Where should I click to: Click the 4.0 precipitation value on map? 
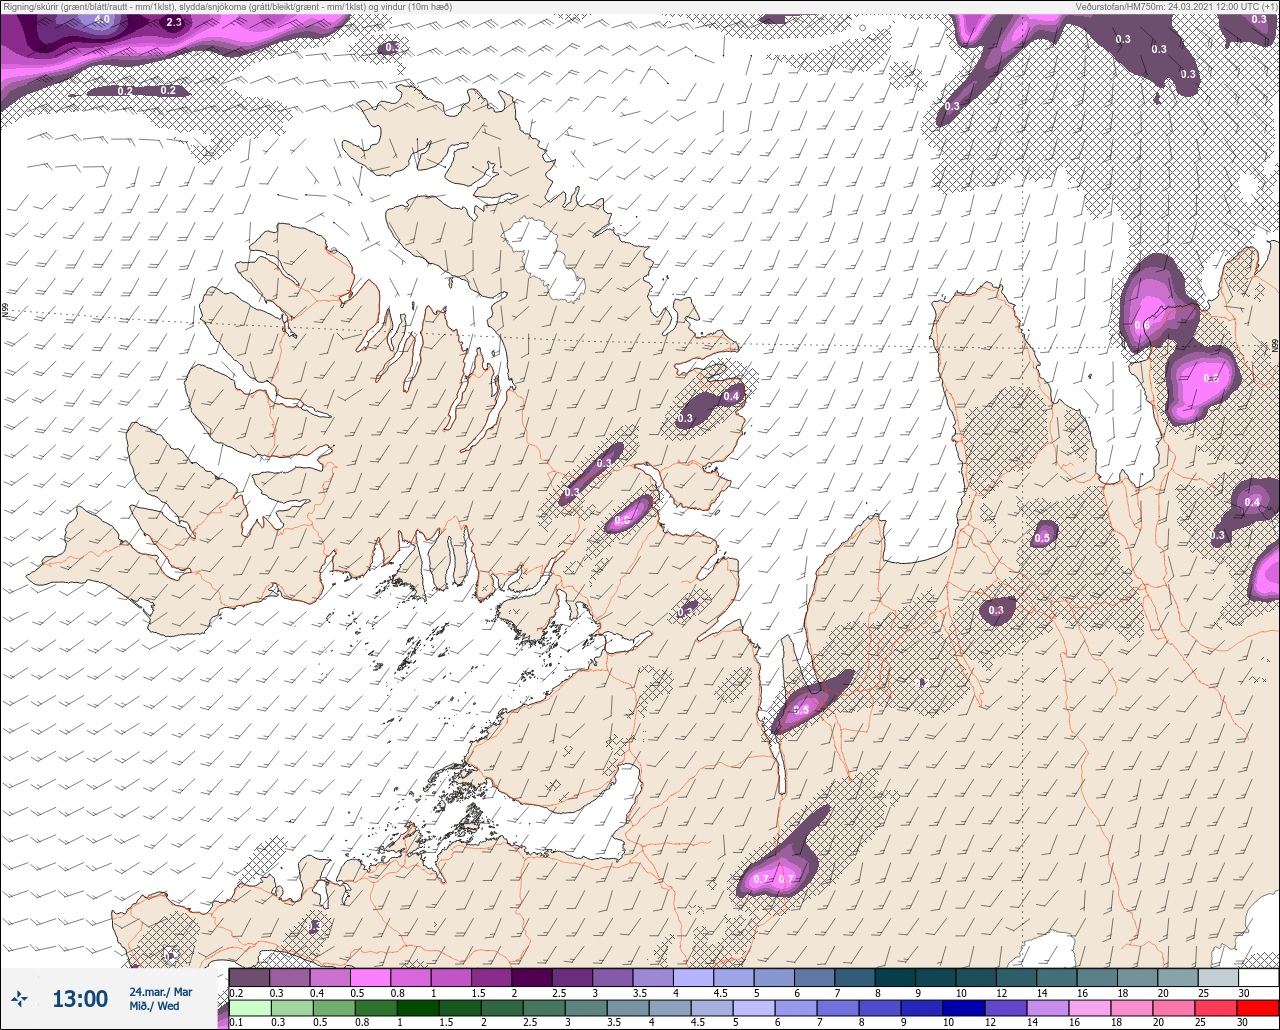pyautogui.click(x=102, y=19)
